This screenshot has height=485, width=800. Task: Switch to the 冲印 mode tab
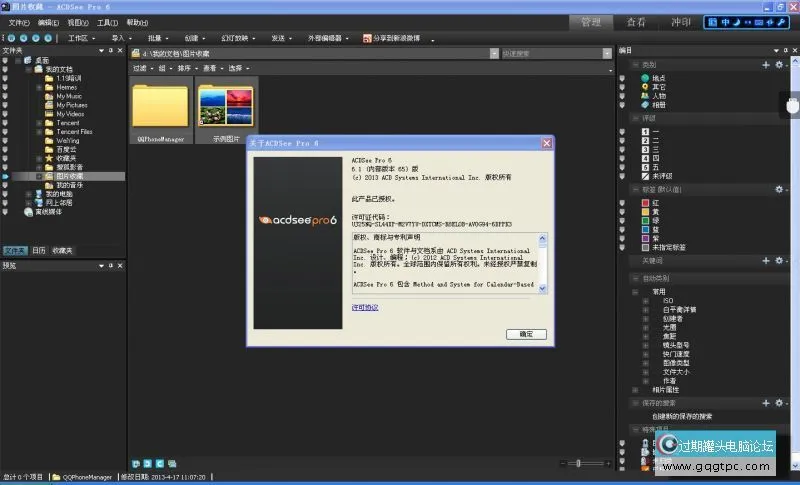tap(681, 22)
